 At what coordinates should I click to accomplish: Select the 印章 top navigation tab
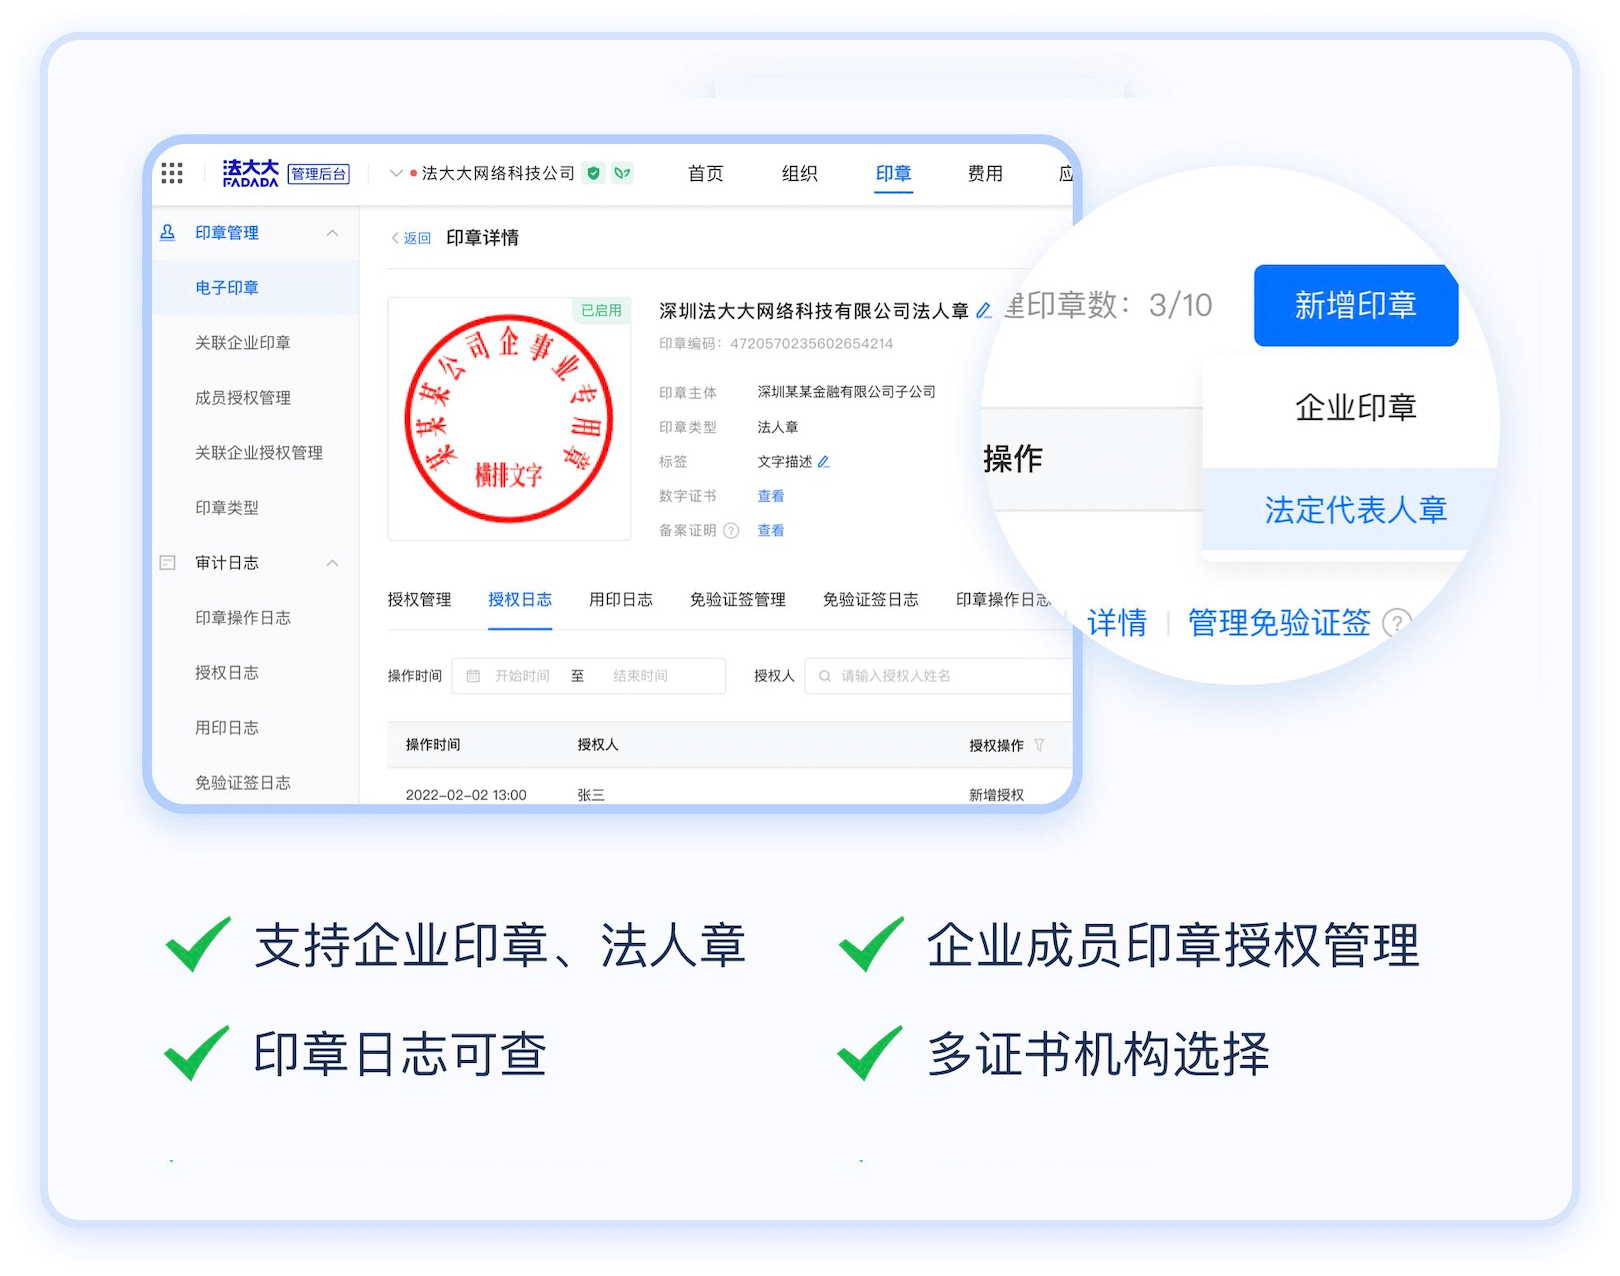tap(894, 173)
